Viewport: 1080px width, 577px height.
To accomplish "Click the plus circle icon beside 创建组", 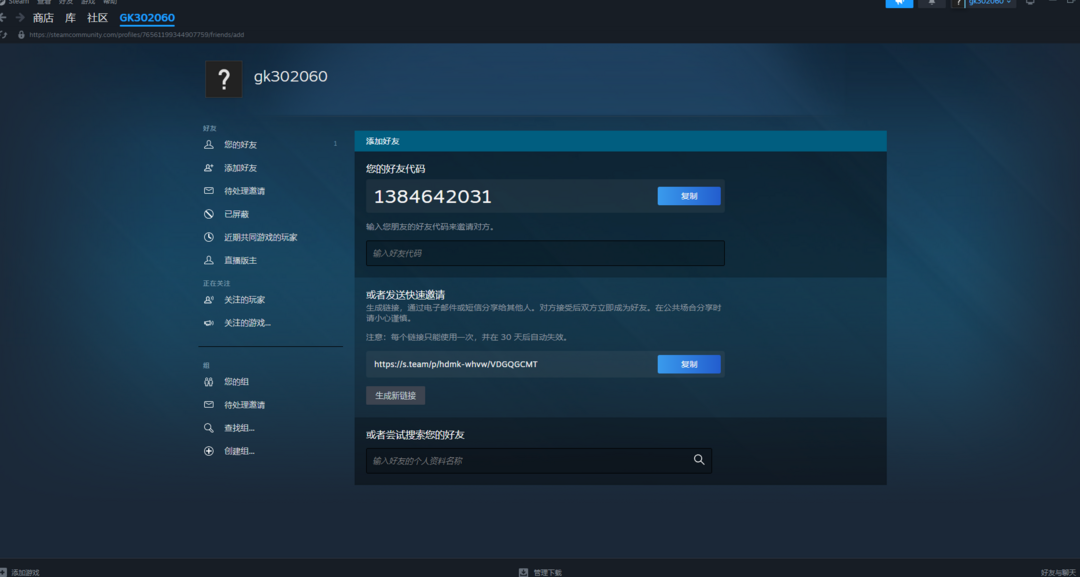I will coord(209,451).
